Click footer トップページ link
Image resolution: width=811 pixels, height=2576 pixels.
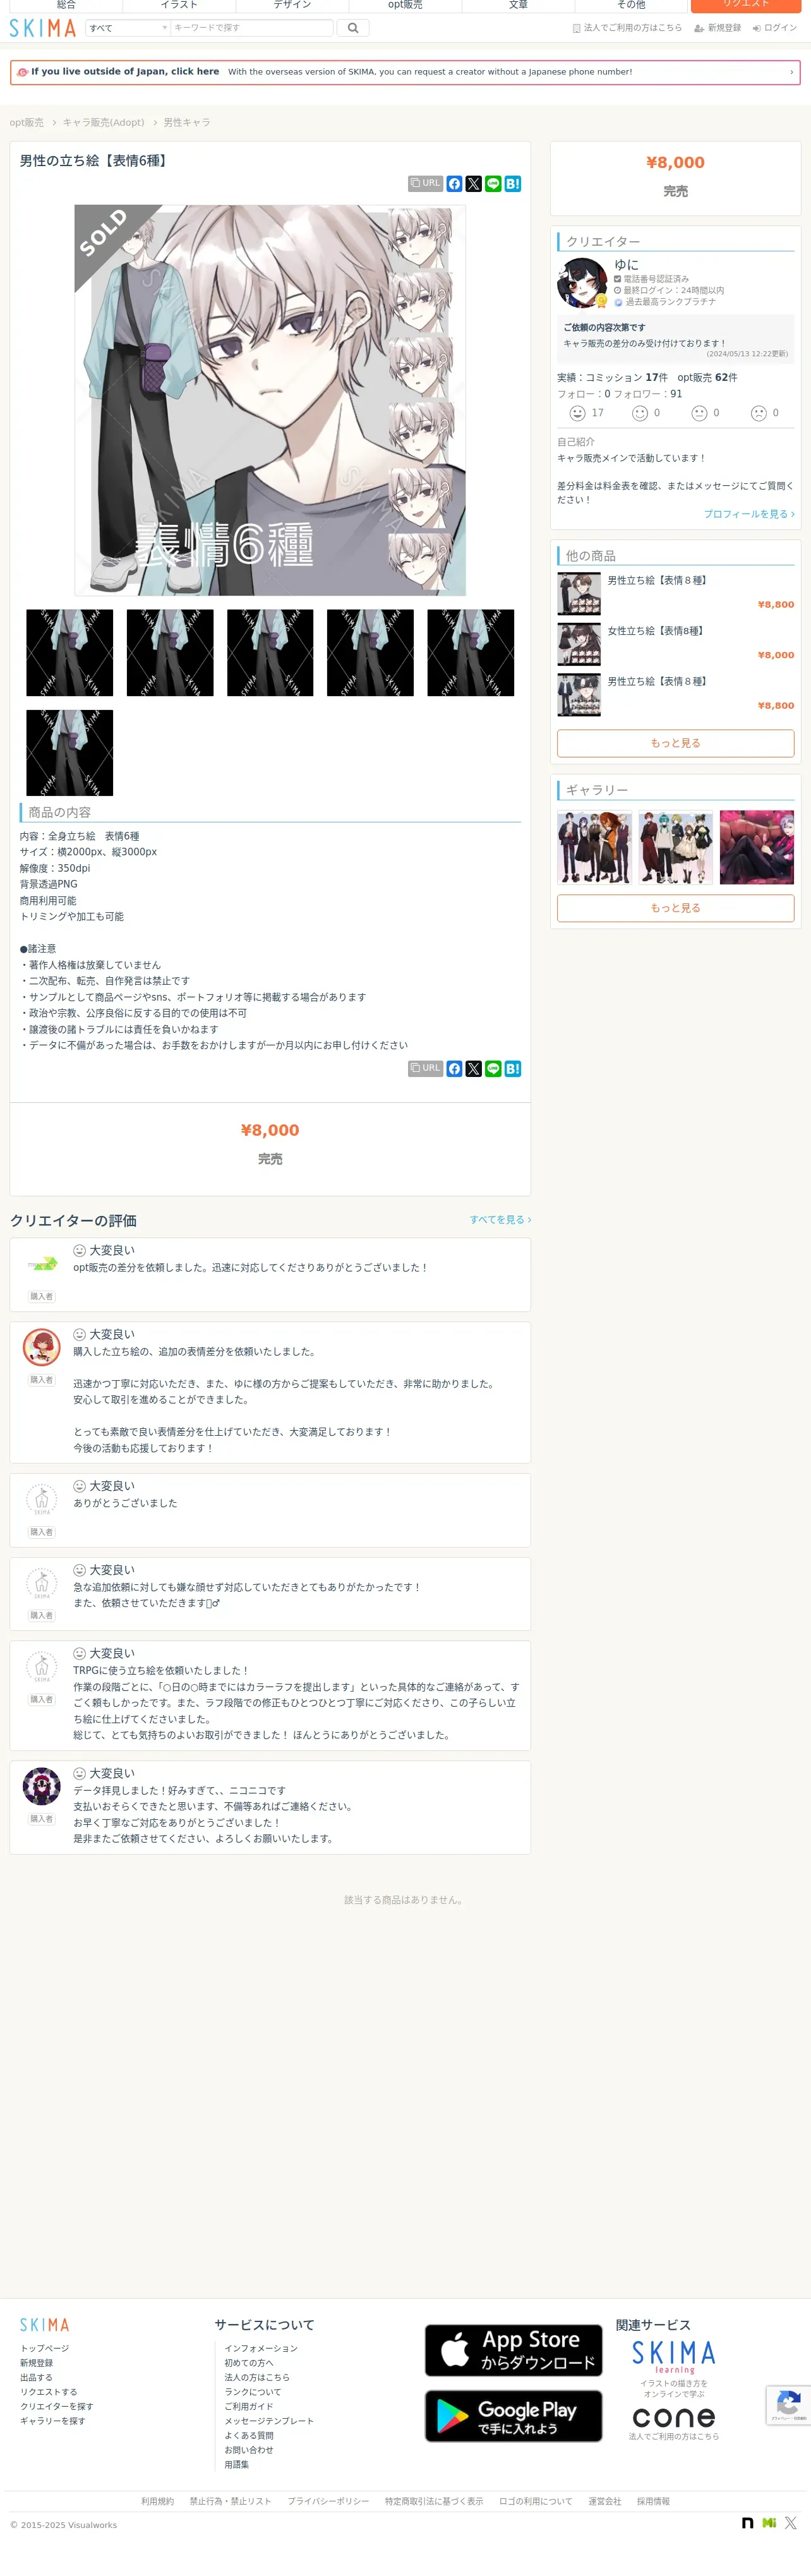point(45,2349)
